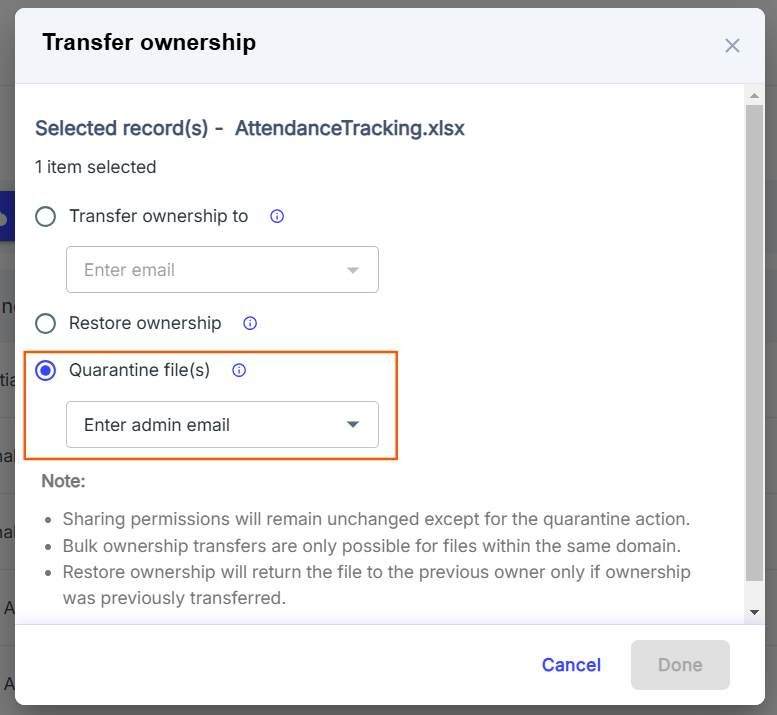Click the AttendanceTracking.xlsx file name
The height and width of the screenshot is (715, 777).
coord(350,128)
